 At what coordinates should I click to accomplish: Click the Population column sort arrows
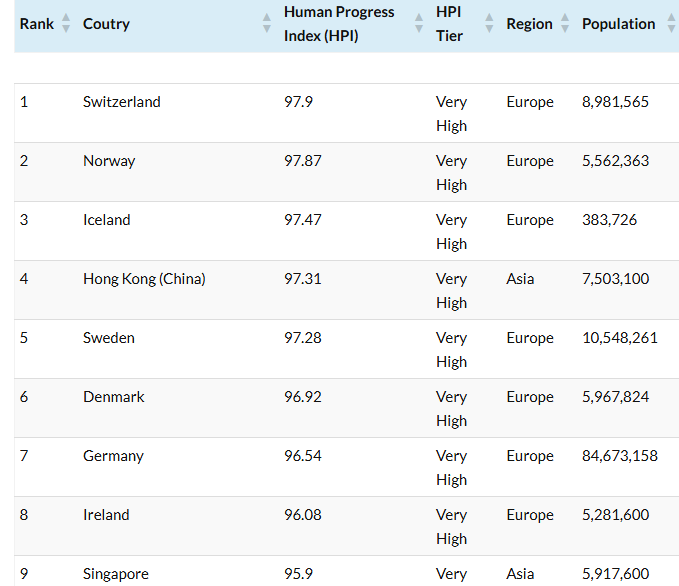[x=670, y=24]
